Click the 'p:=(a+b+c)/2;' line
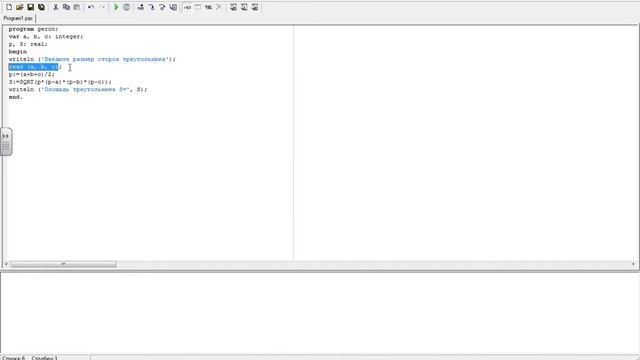The image size is (640, 360). 31,74
